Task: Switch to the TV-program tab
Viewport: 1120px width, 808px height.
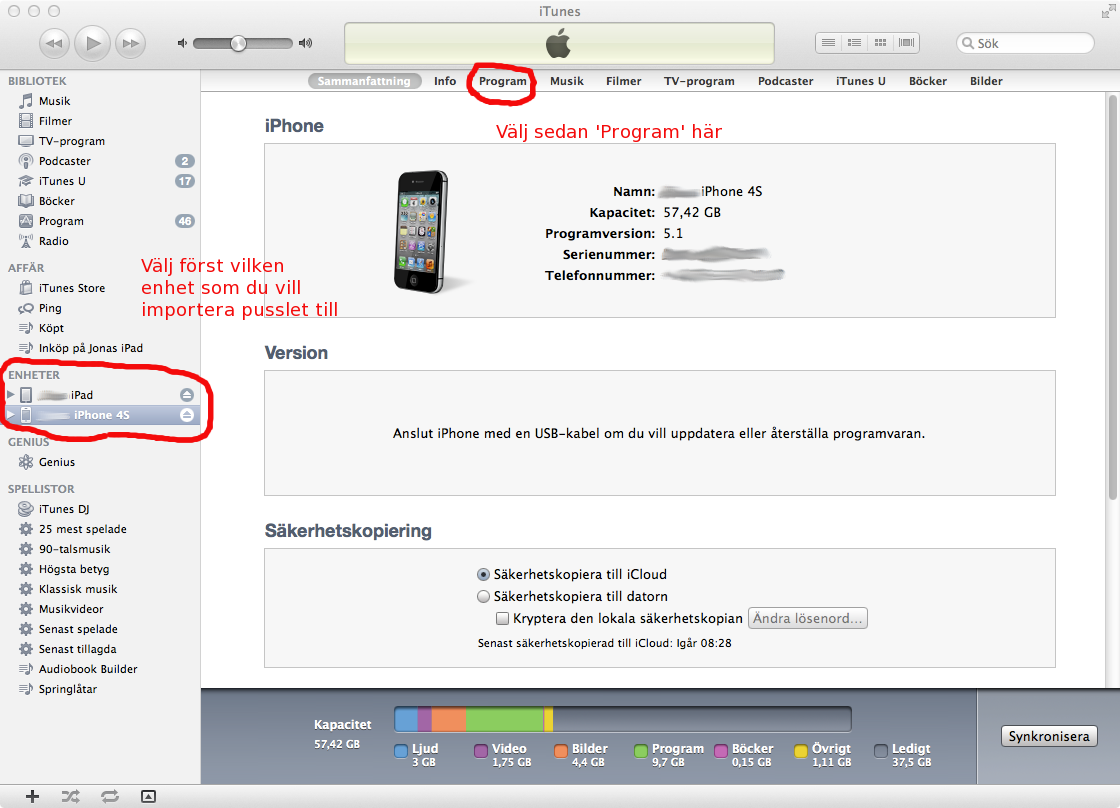Action: [699, 81]
